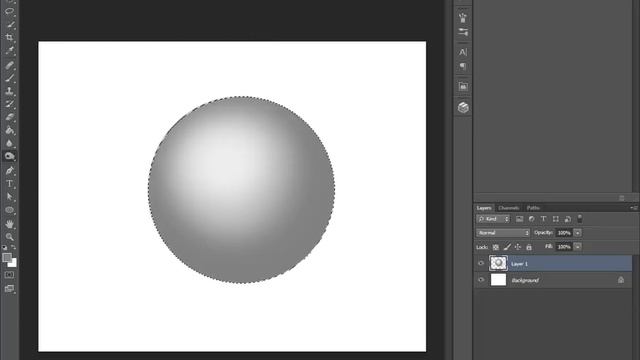This screenshot has height=360, width=640.
Task: Hide the Background layer eye icon
Action: coord(481,280)
